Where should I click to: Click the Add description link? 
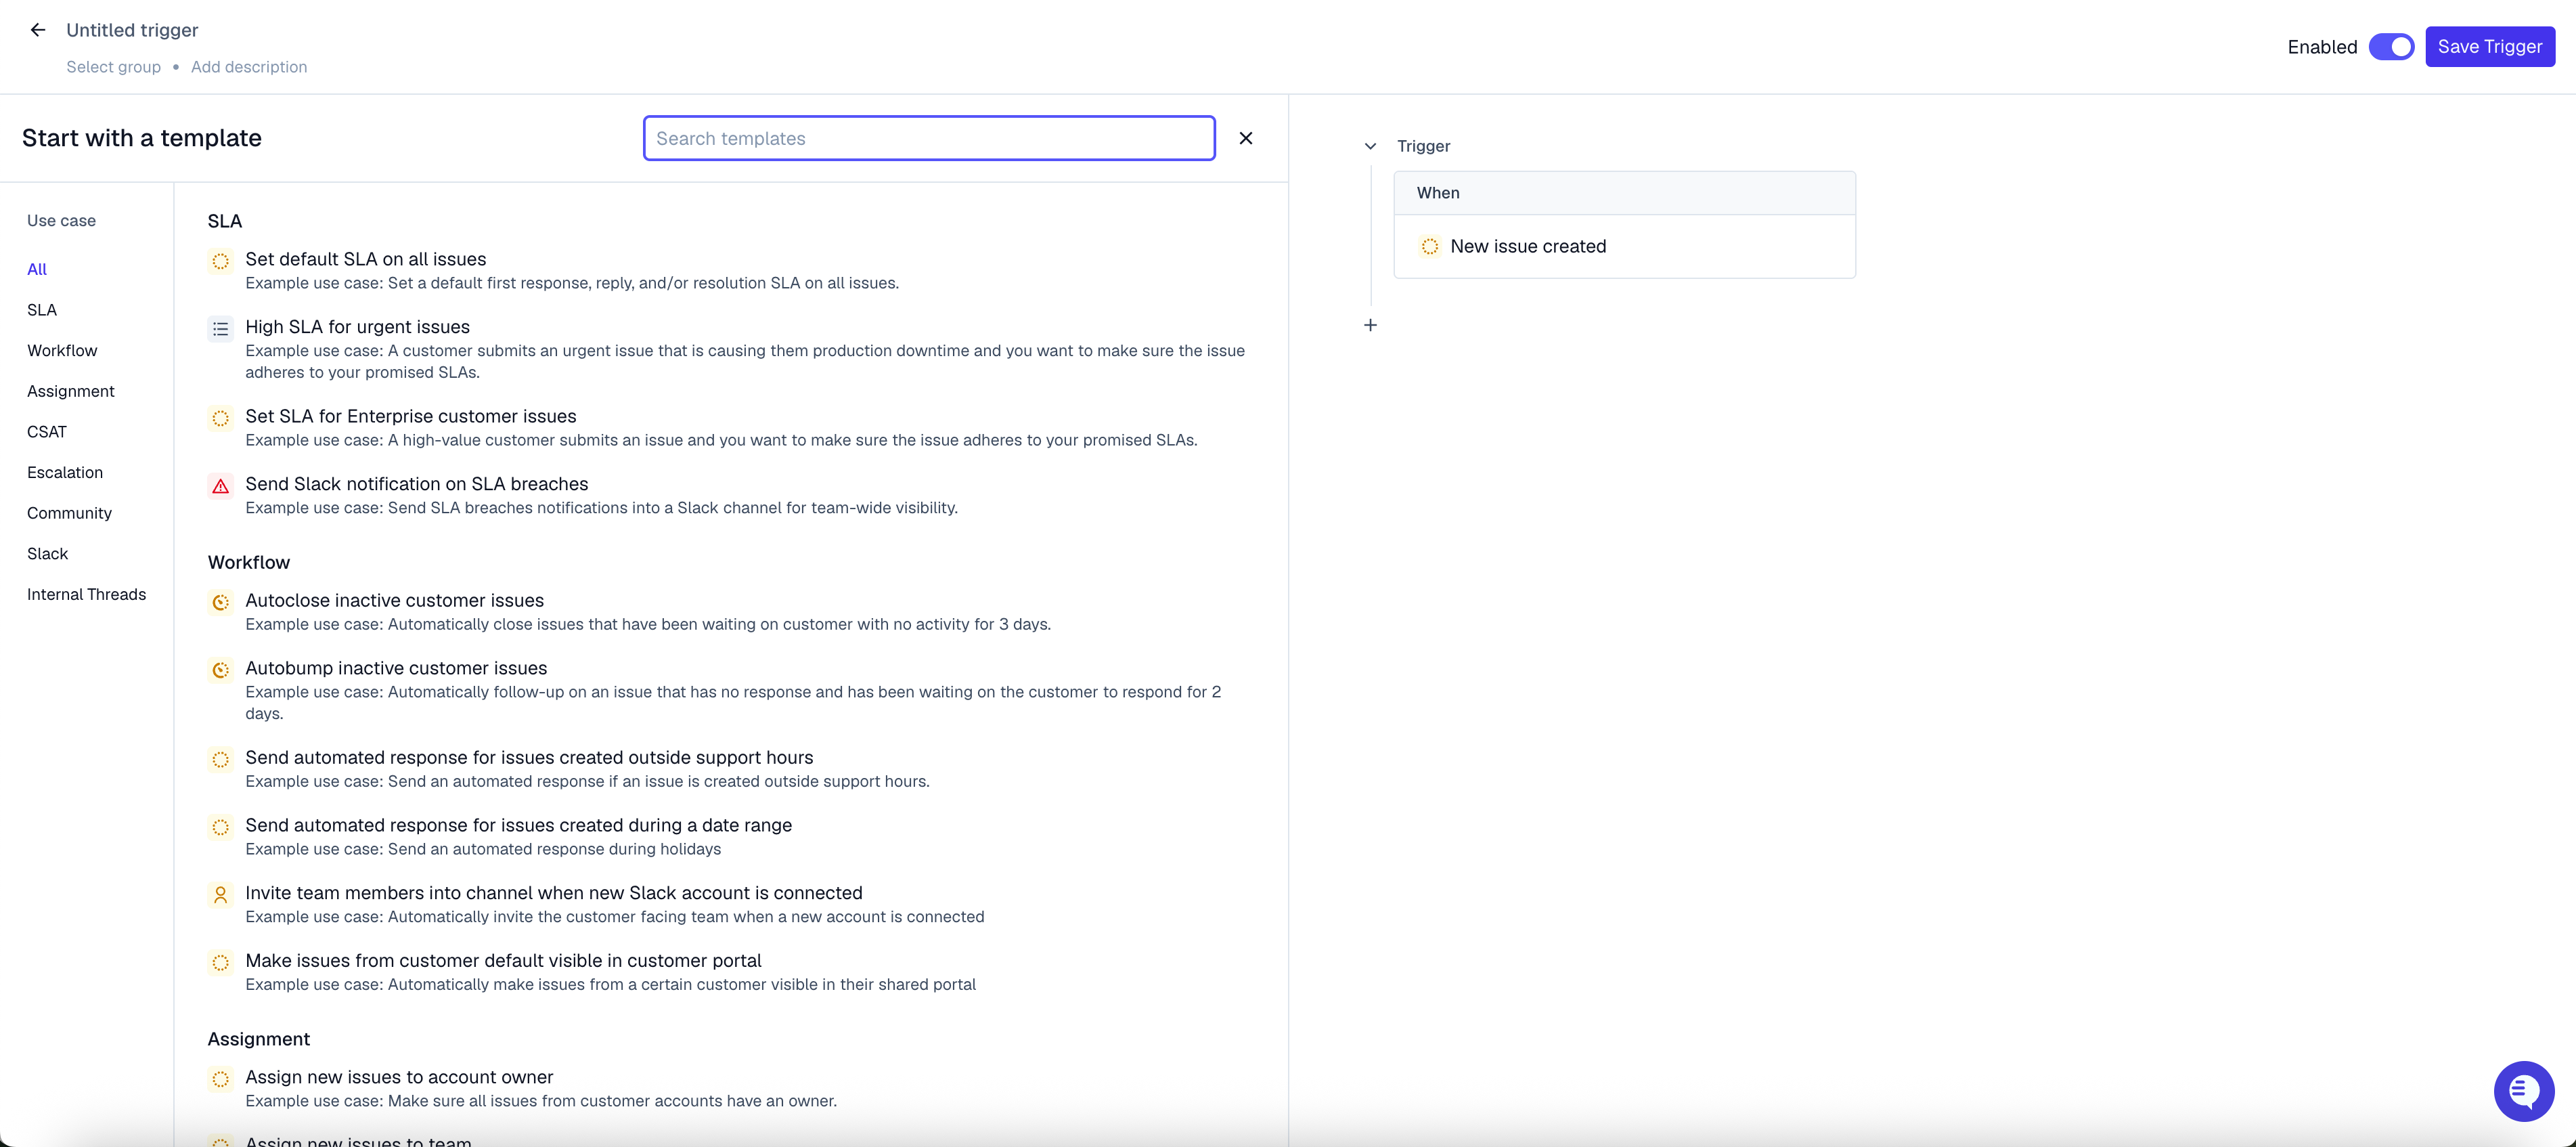249,67
